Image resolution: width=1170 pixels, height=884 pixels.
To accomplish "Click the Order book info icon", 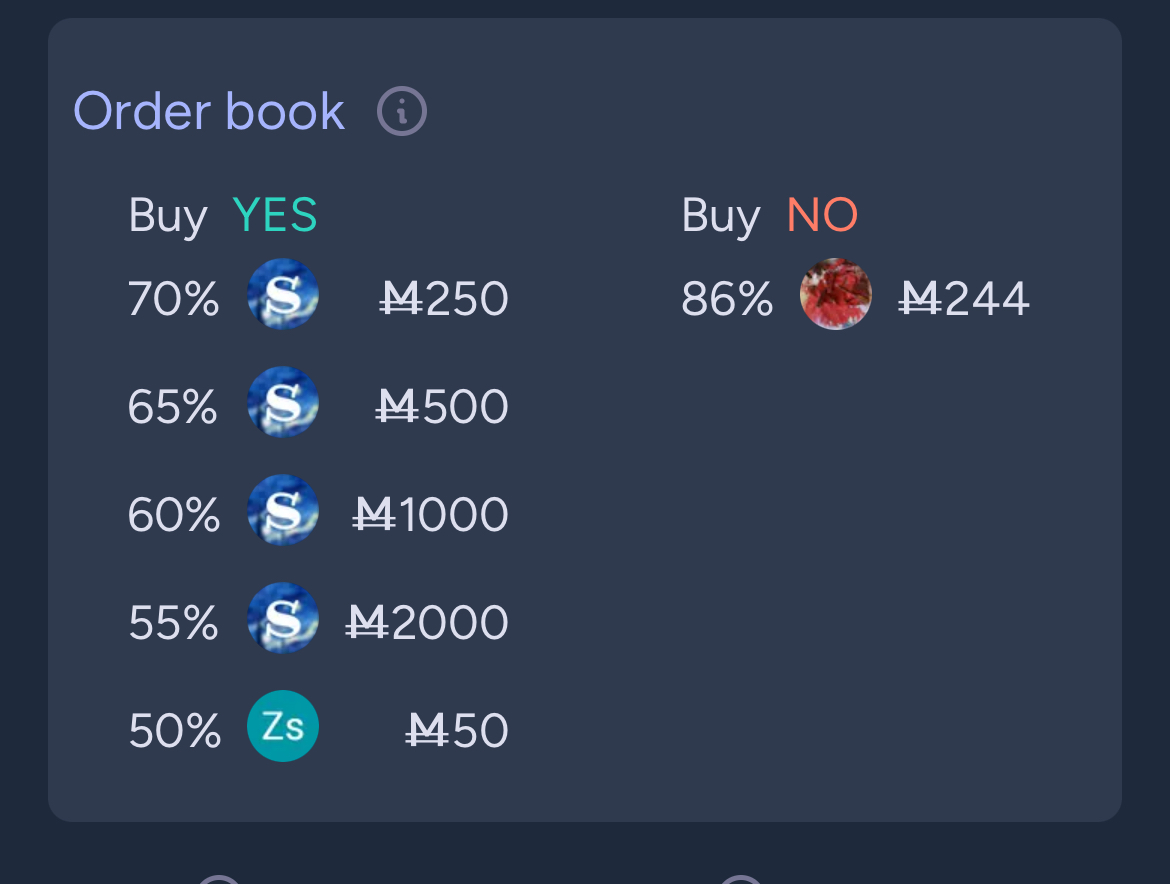I will pyautogui.click(x=401, y=111).
